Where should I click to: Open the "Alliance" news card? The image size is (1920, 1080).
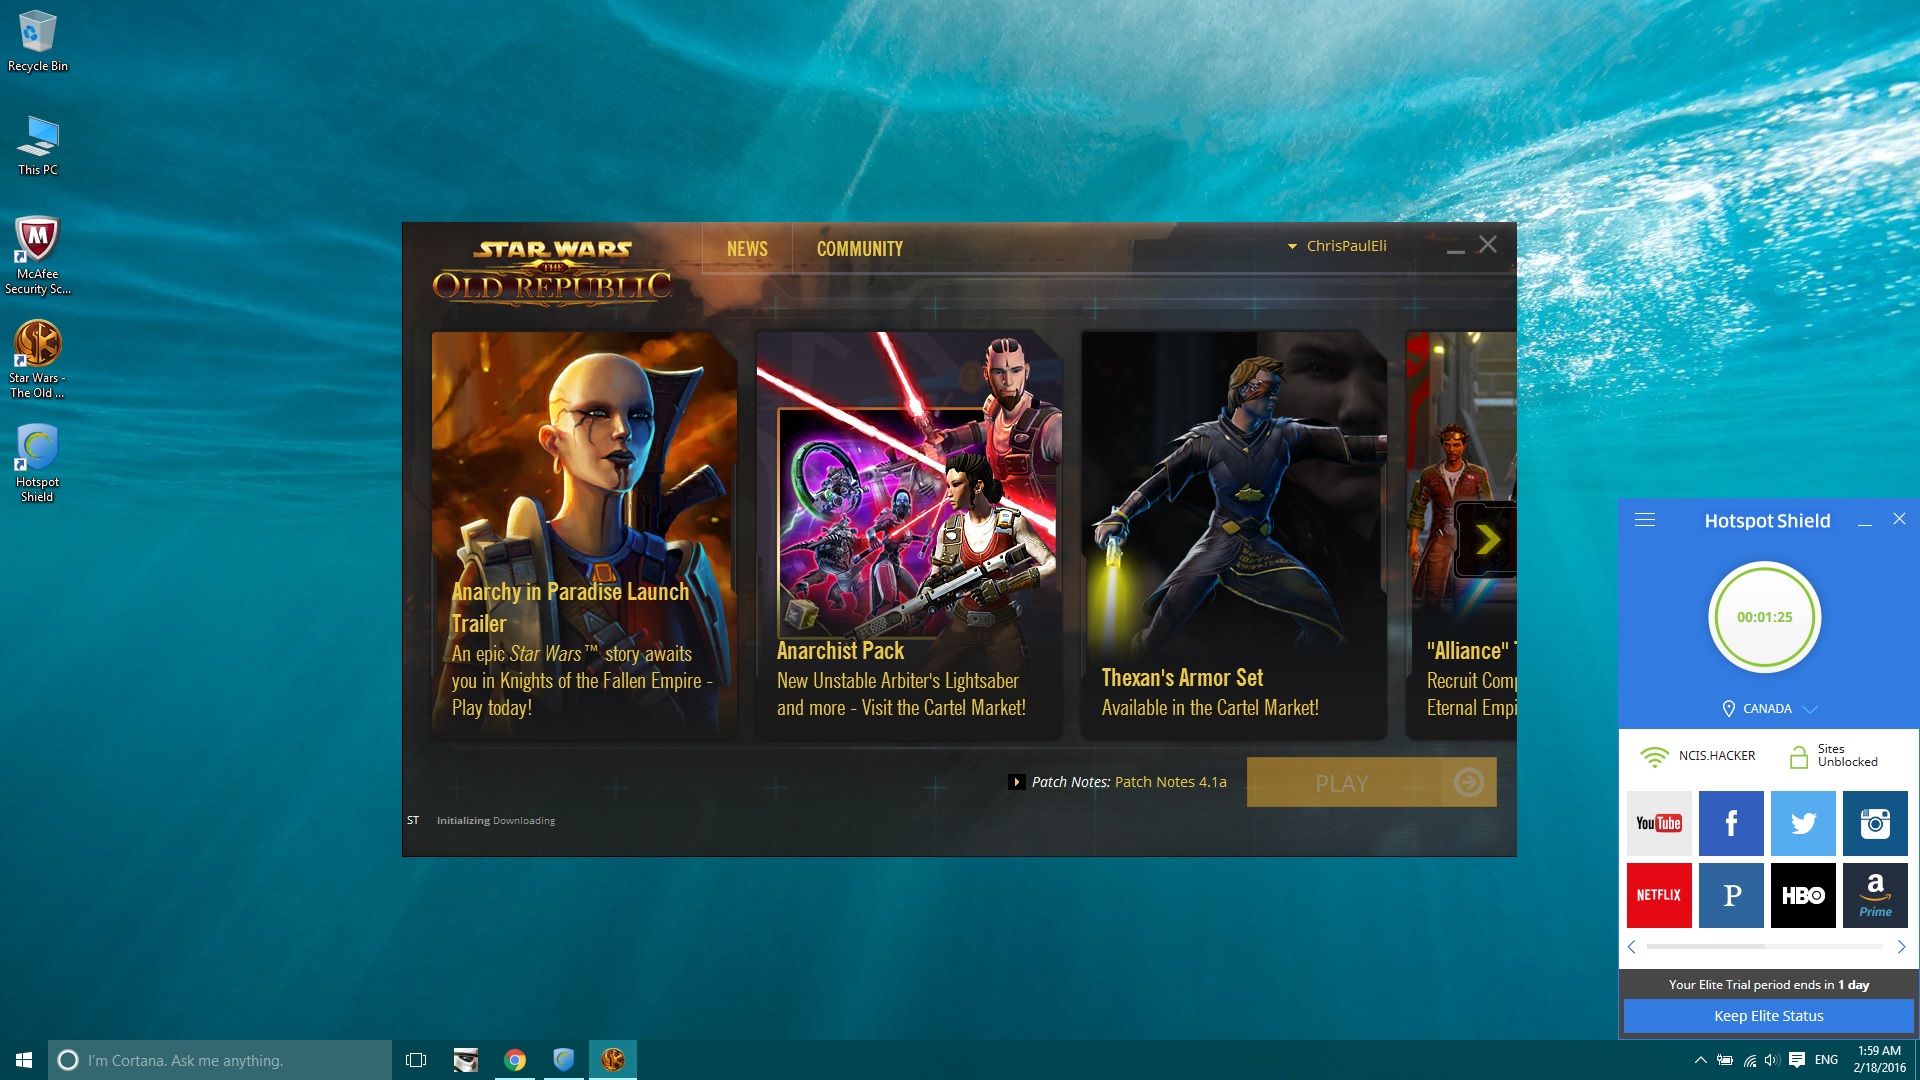tap(1461, 536)
